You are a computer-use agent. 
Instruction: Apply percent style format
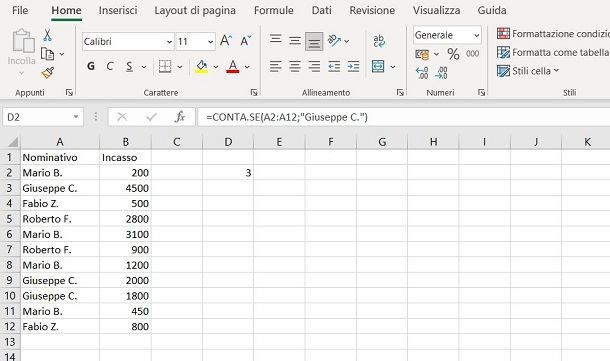[x=453, y=54]
